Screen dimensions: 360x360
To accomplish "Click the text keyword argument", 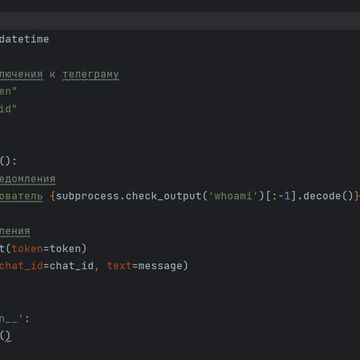I will (x=119, y=266).
